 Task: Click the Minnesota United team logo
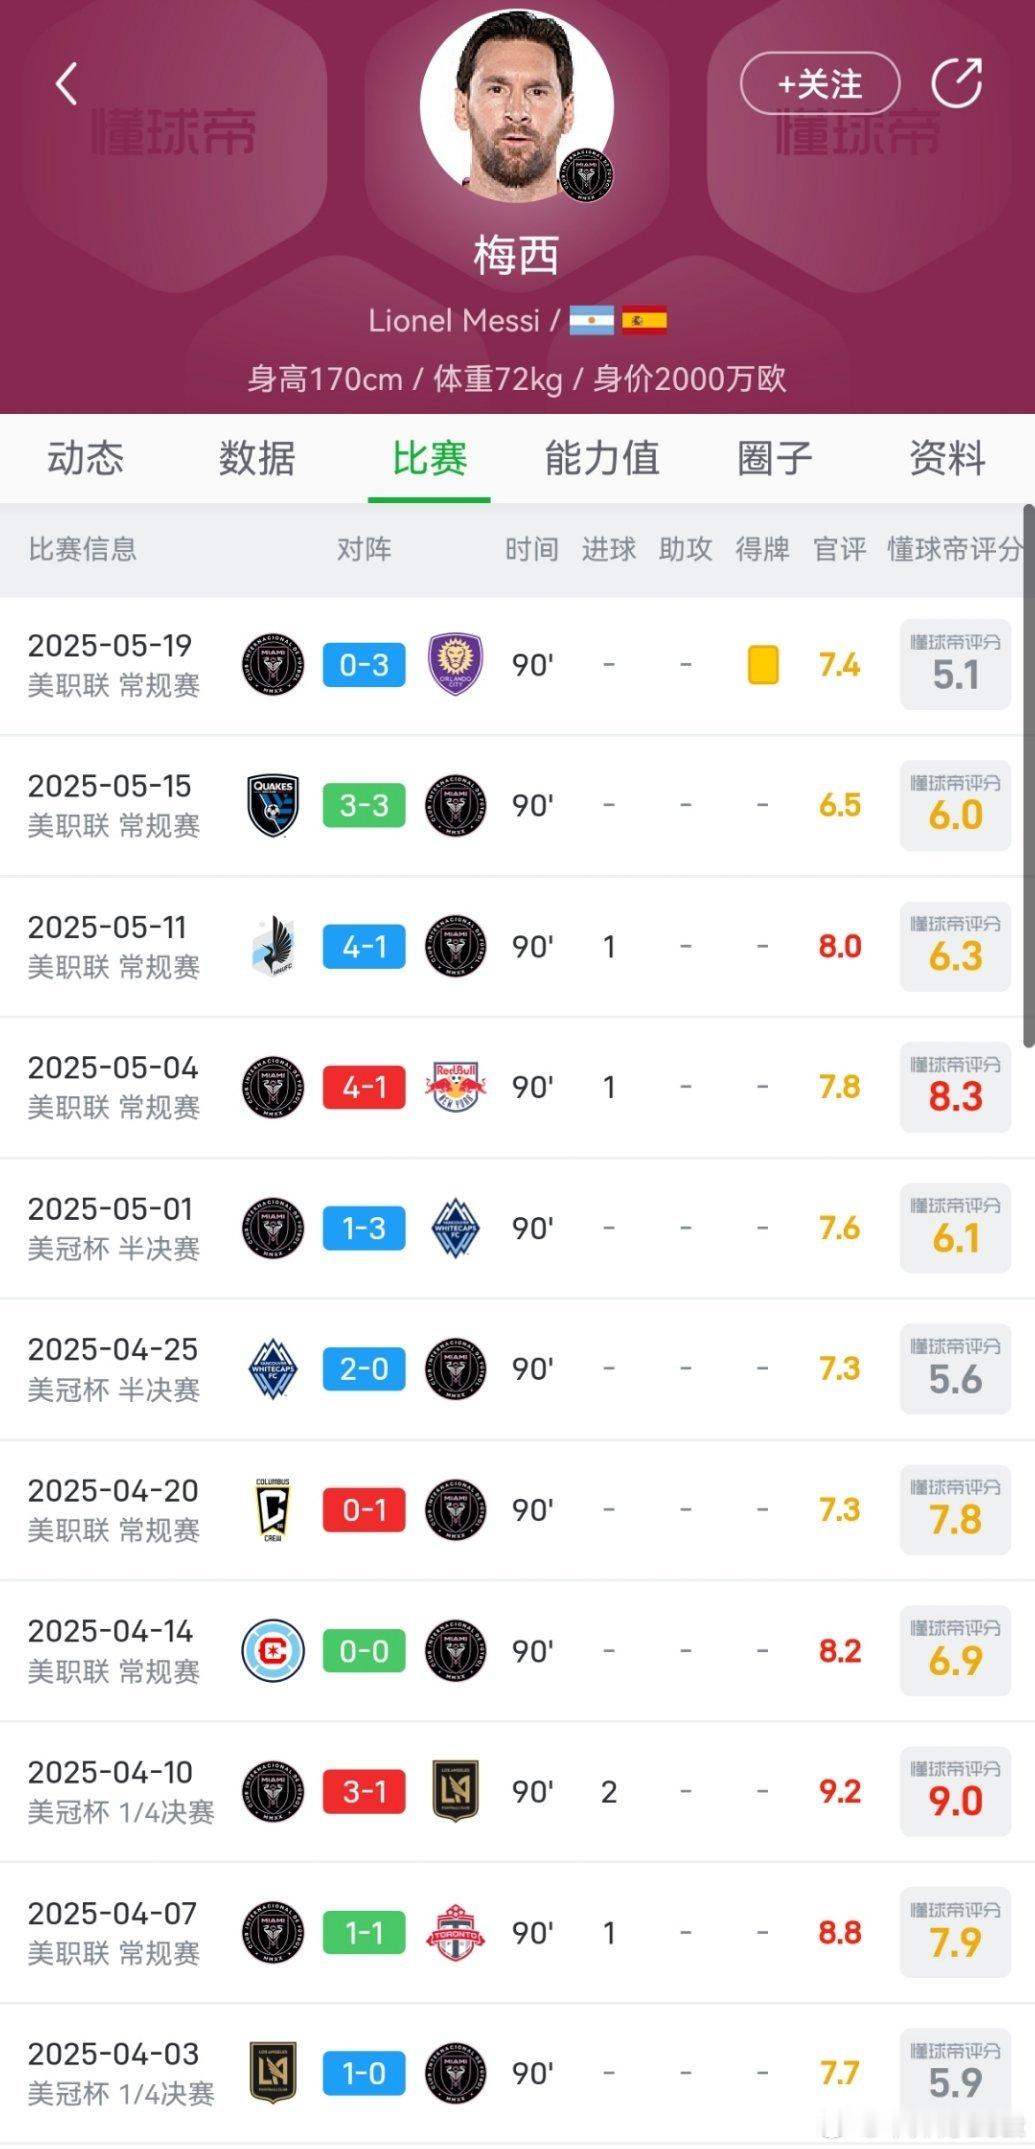(x=273, y=947)
